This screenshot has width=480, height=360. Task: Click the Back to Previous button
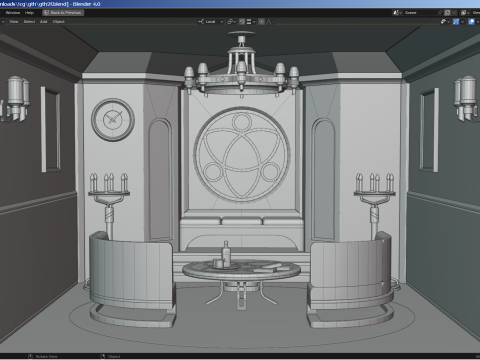pos(63,13)
